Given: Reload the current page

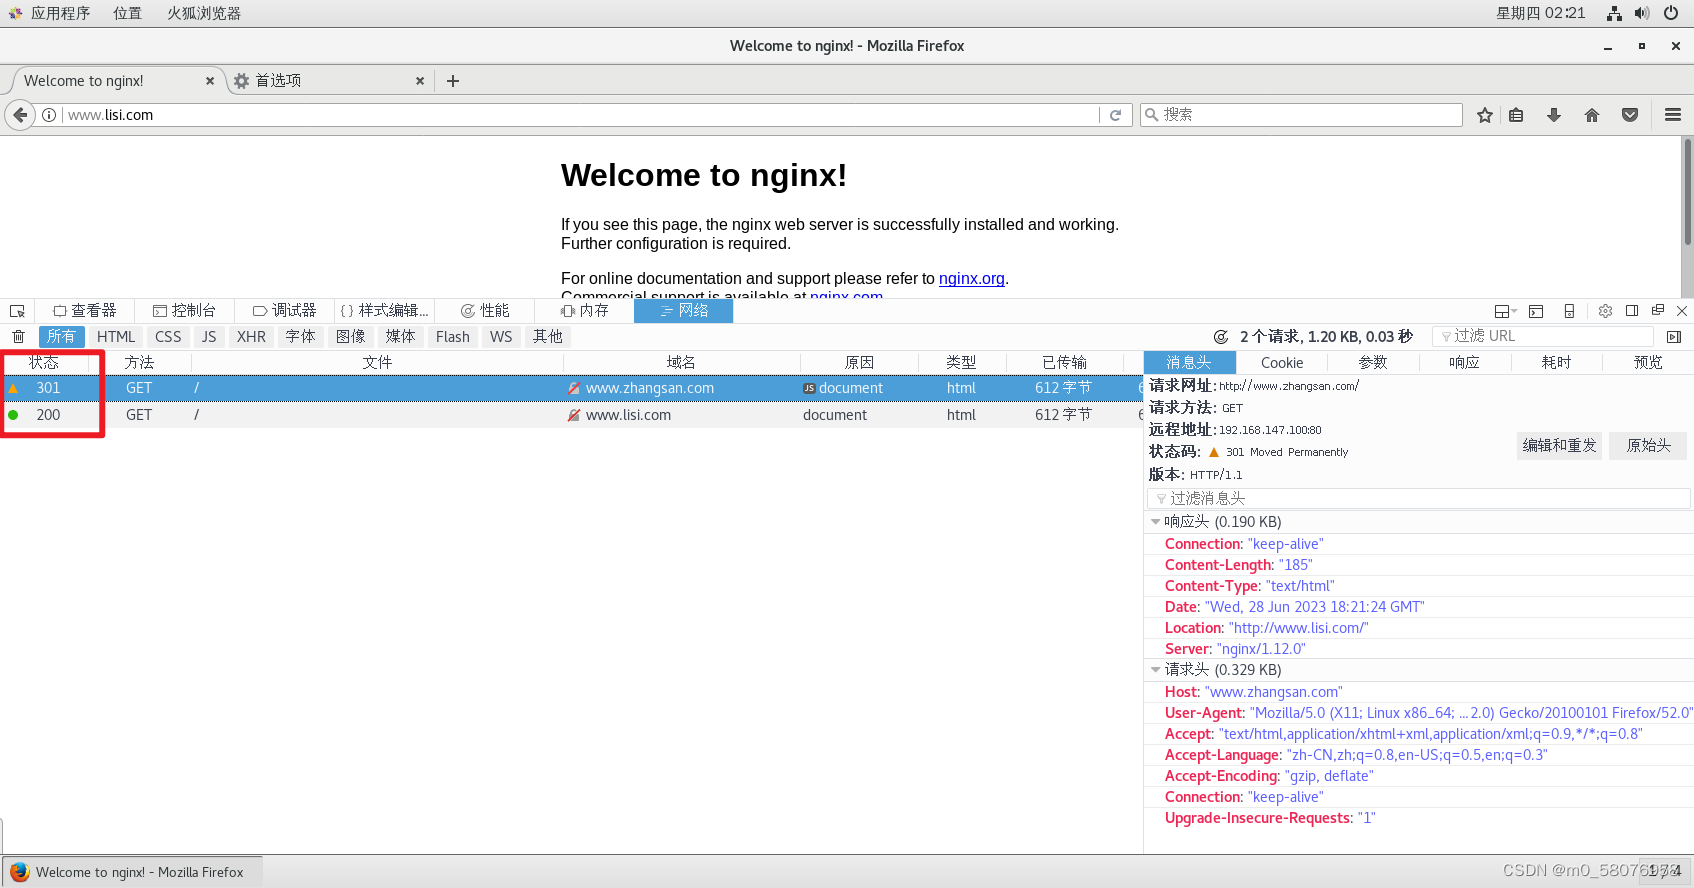Looking at the screenshot, I should pyautogui.click(x=1116, y=115).
